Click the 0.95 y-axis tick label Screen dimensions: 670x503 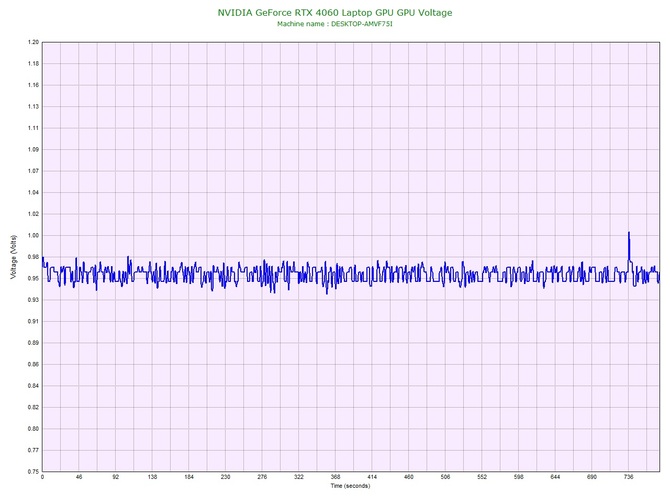pos(33,279)
